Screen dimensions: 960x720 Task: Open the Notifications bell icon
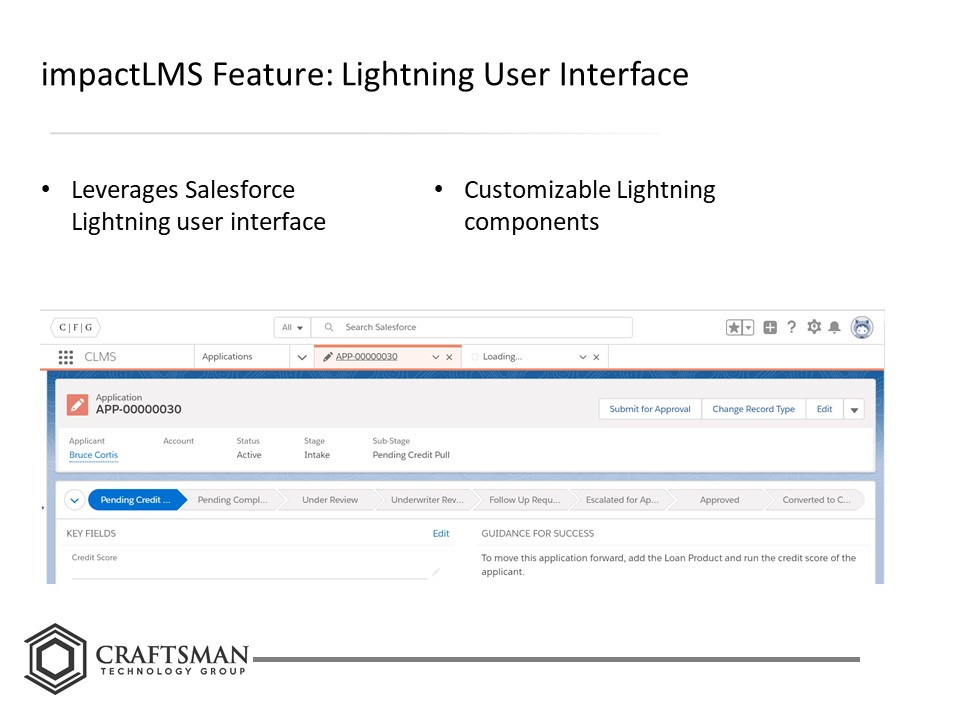point(834,328)
